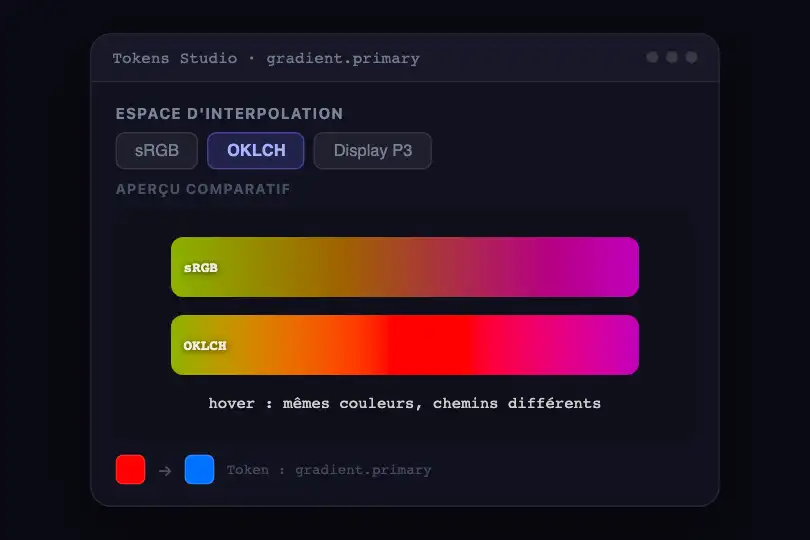
Task: Click the first window control dot
Action: (652, 57)
